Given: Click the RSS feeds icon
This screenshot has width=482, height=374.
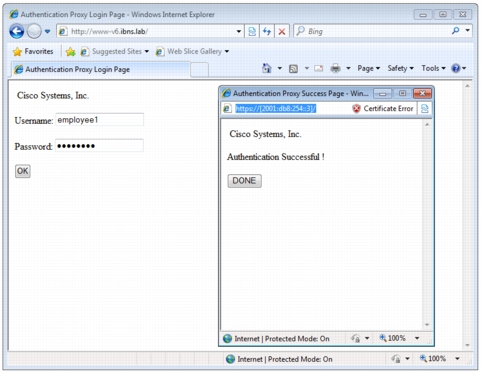Looking at the screenshot, I should (x=293, y=69).
